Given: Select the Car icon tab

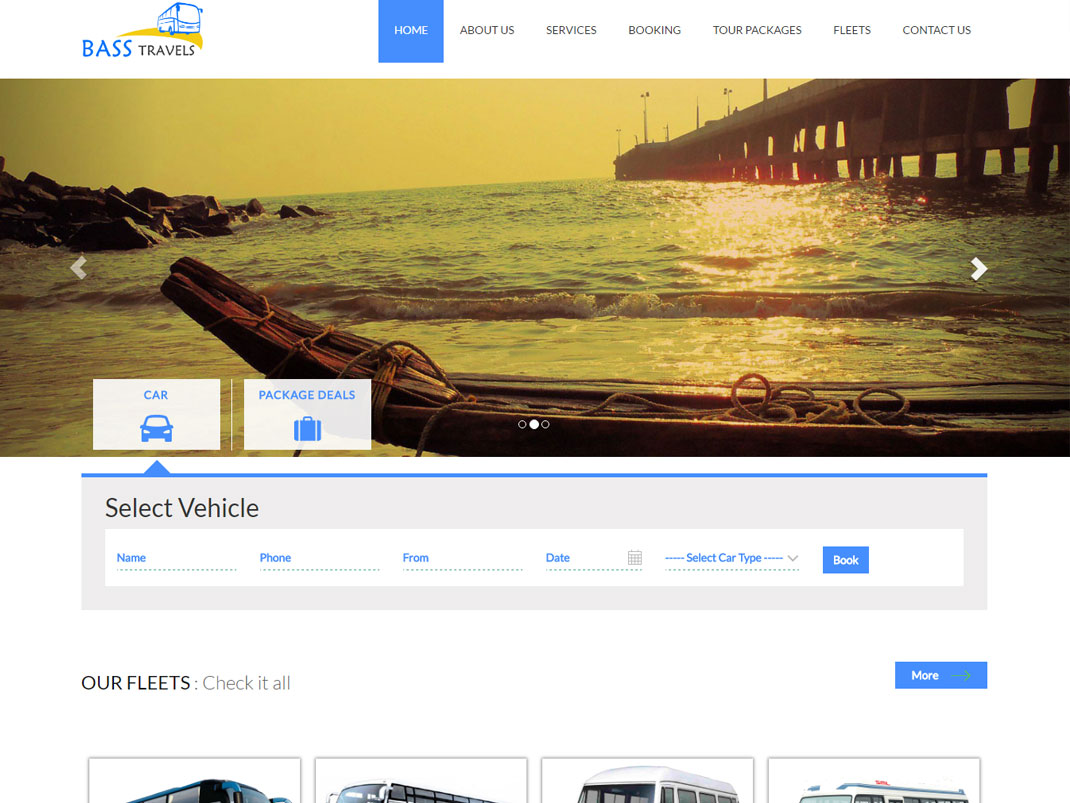Looking at the screenshot, I should tap(156, 428).
